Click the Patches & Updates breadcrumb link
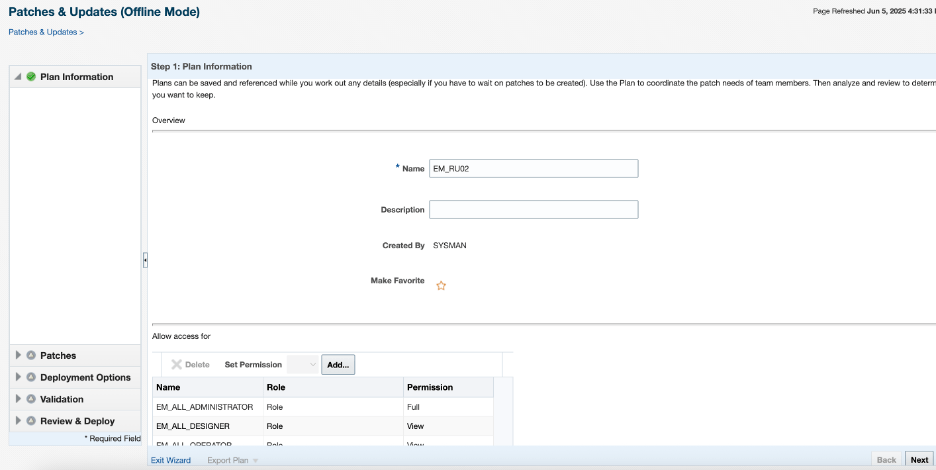 tap(43, 32)
